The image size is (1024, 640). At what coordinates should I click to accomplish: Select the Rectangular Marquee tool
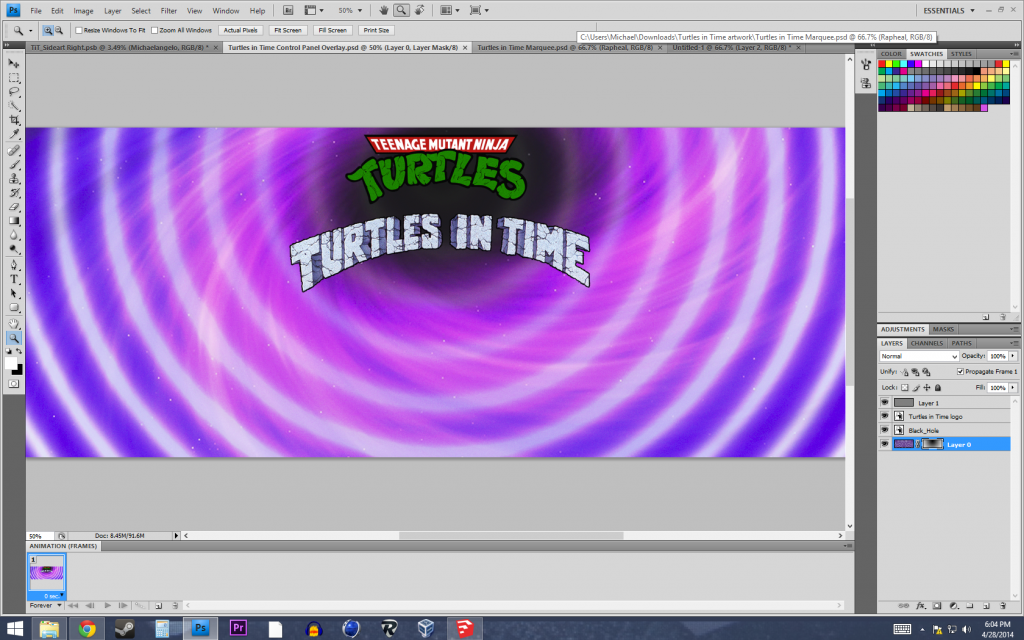click(14, 78)
